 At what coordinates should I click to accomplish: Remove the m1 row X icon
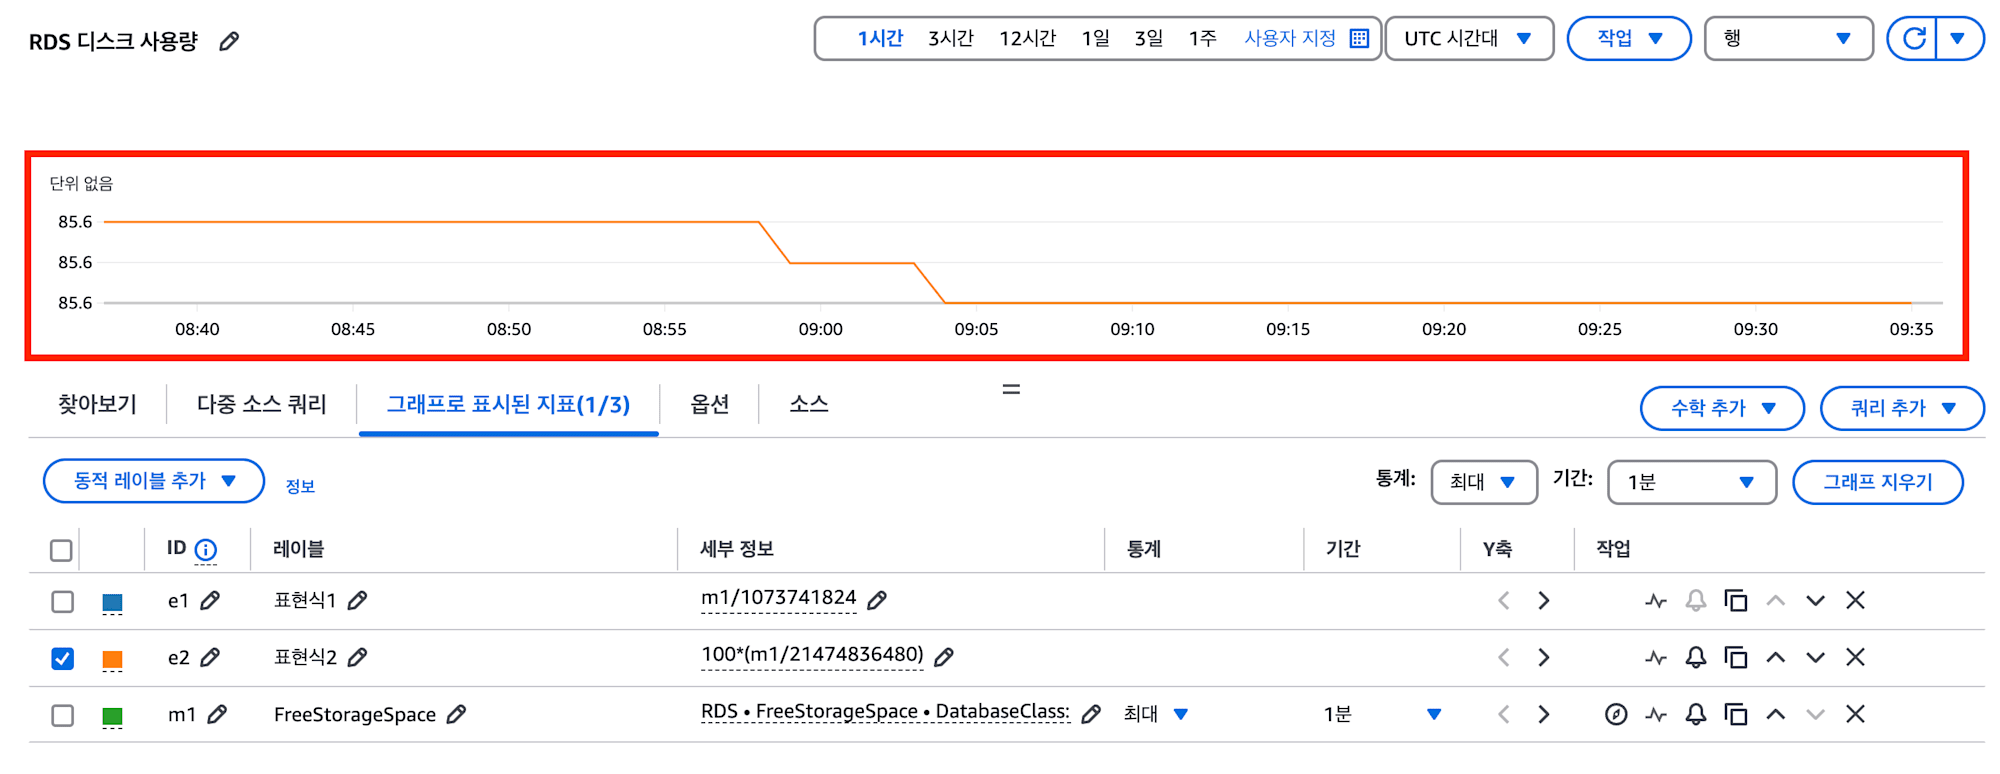tap(1855, 714)
